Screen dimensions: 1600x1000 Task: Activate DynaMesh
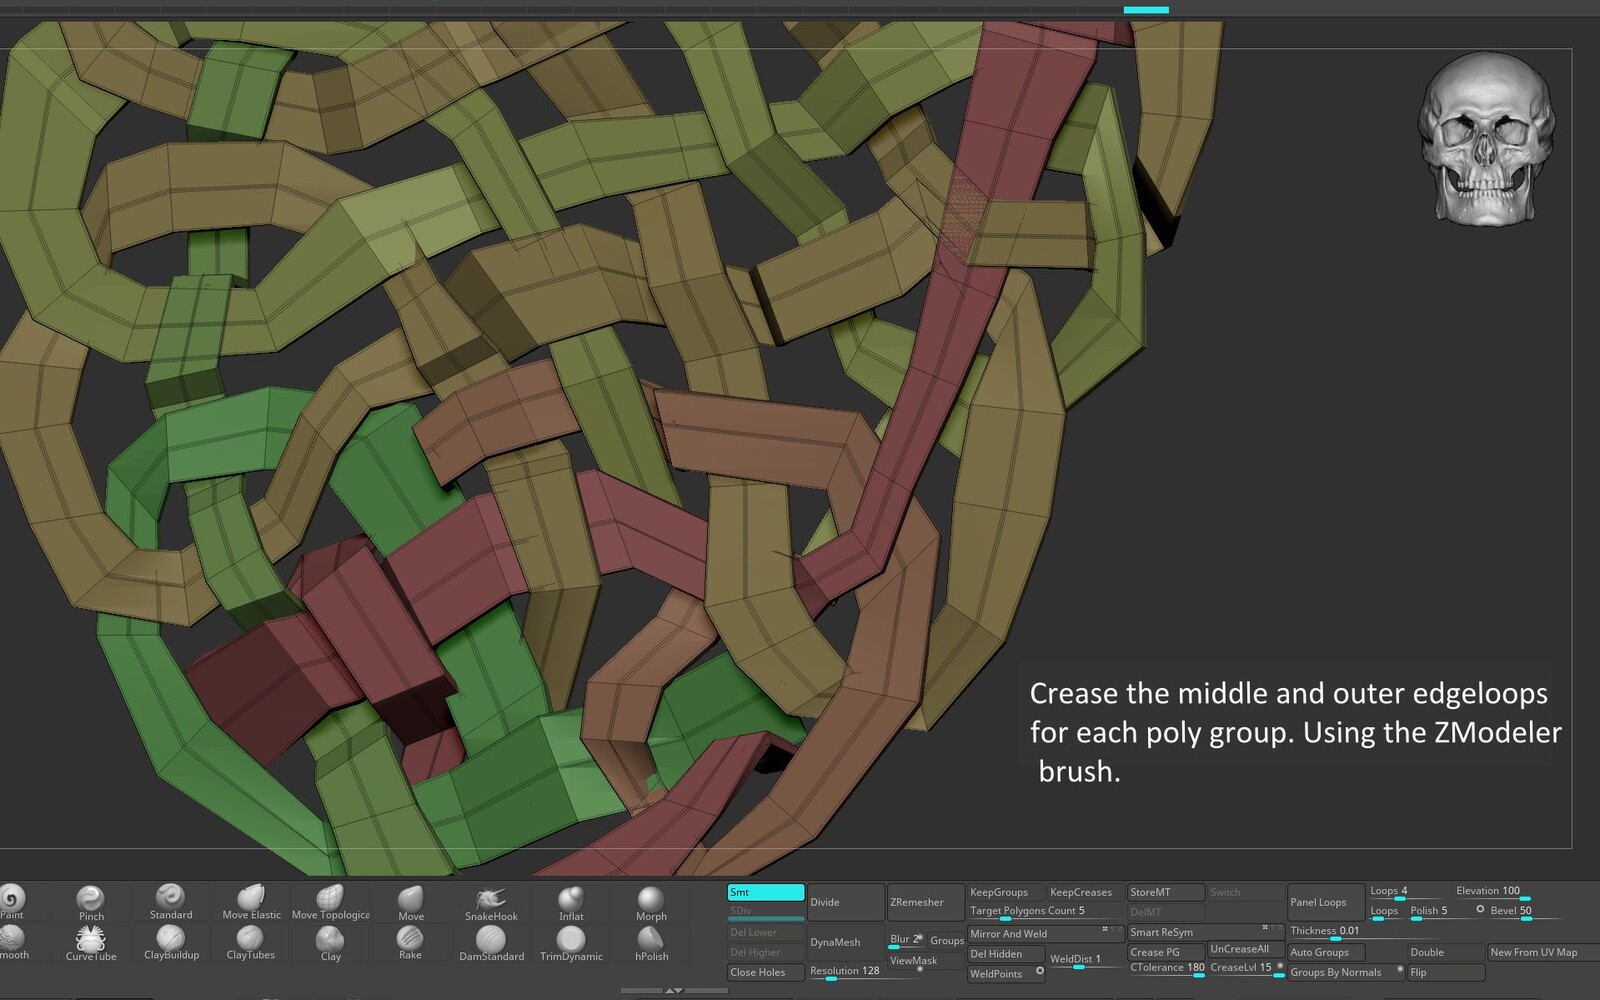point(846,942)
